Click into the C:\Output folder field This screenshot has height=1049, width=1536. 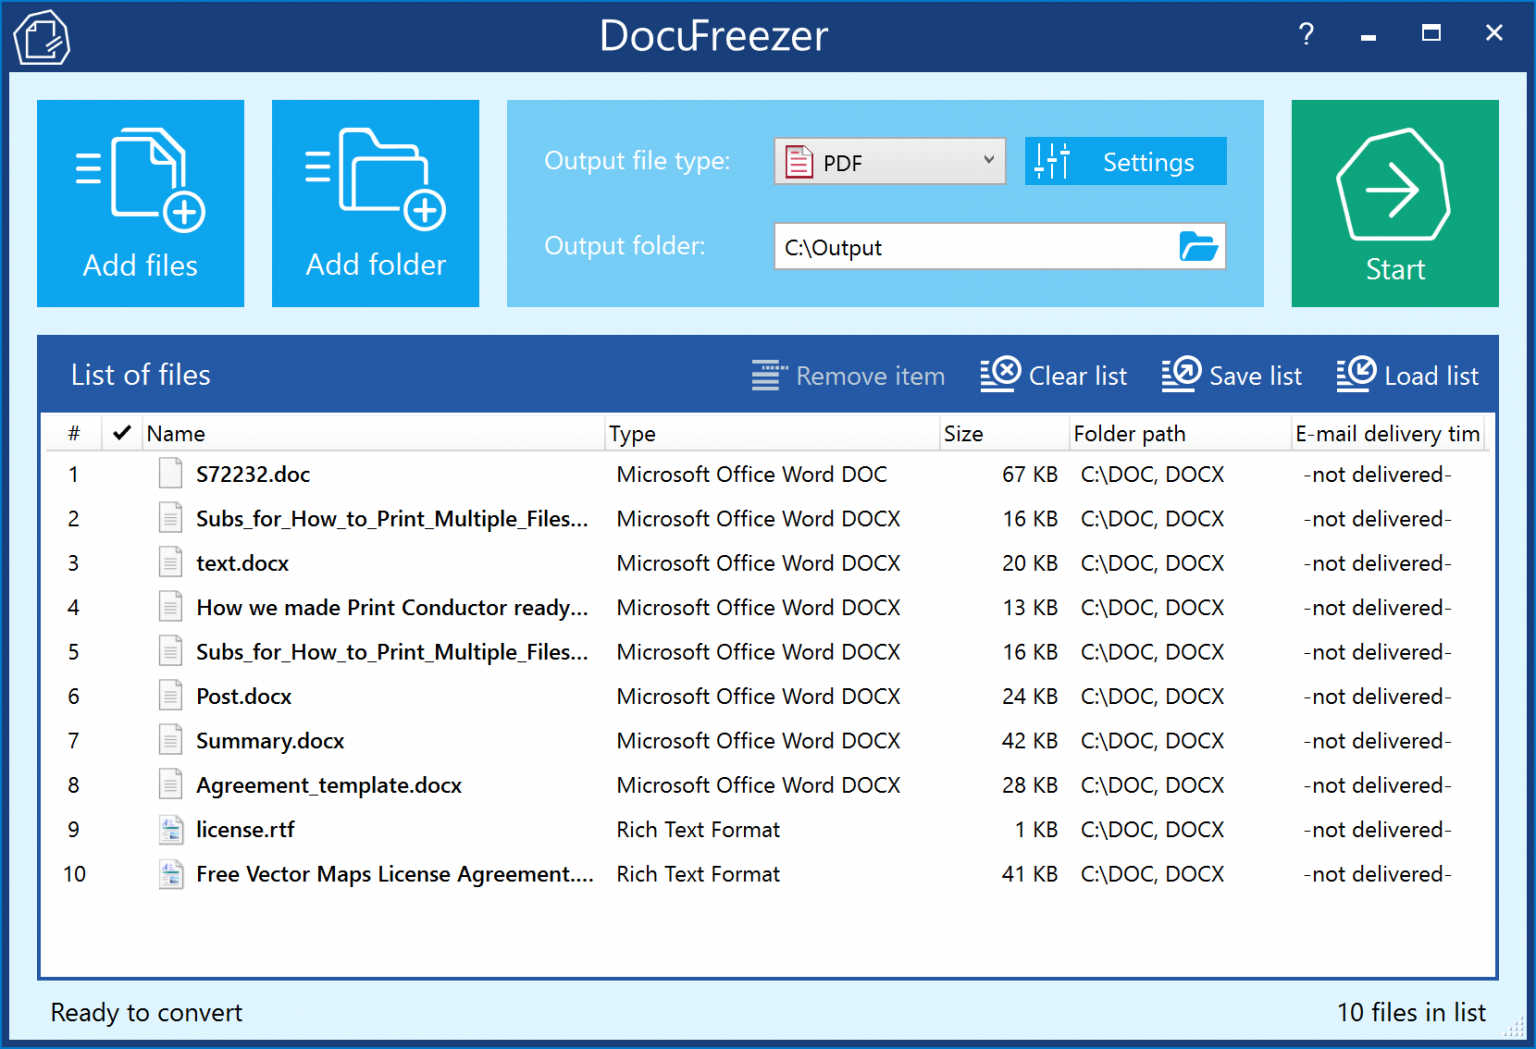coord(975,246)
